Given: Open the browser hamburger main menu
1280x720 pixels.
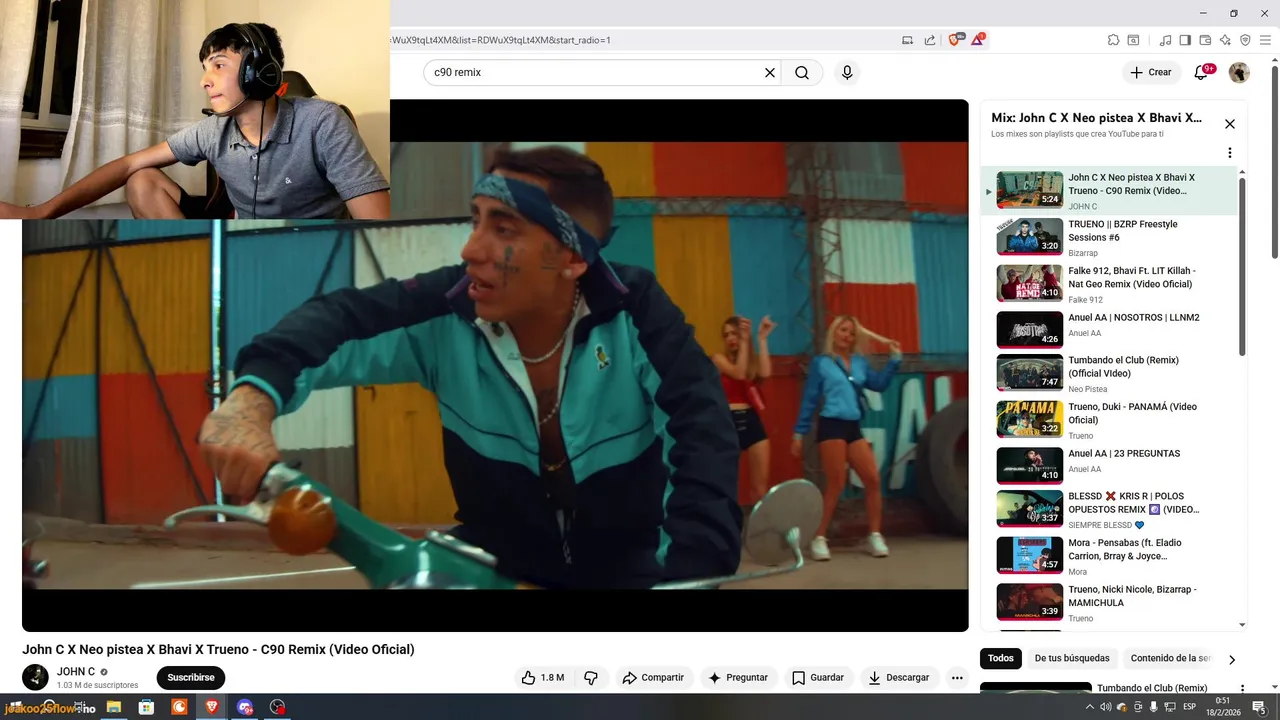Looking at the screenshot, I should (x=1265, y=40).
